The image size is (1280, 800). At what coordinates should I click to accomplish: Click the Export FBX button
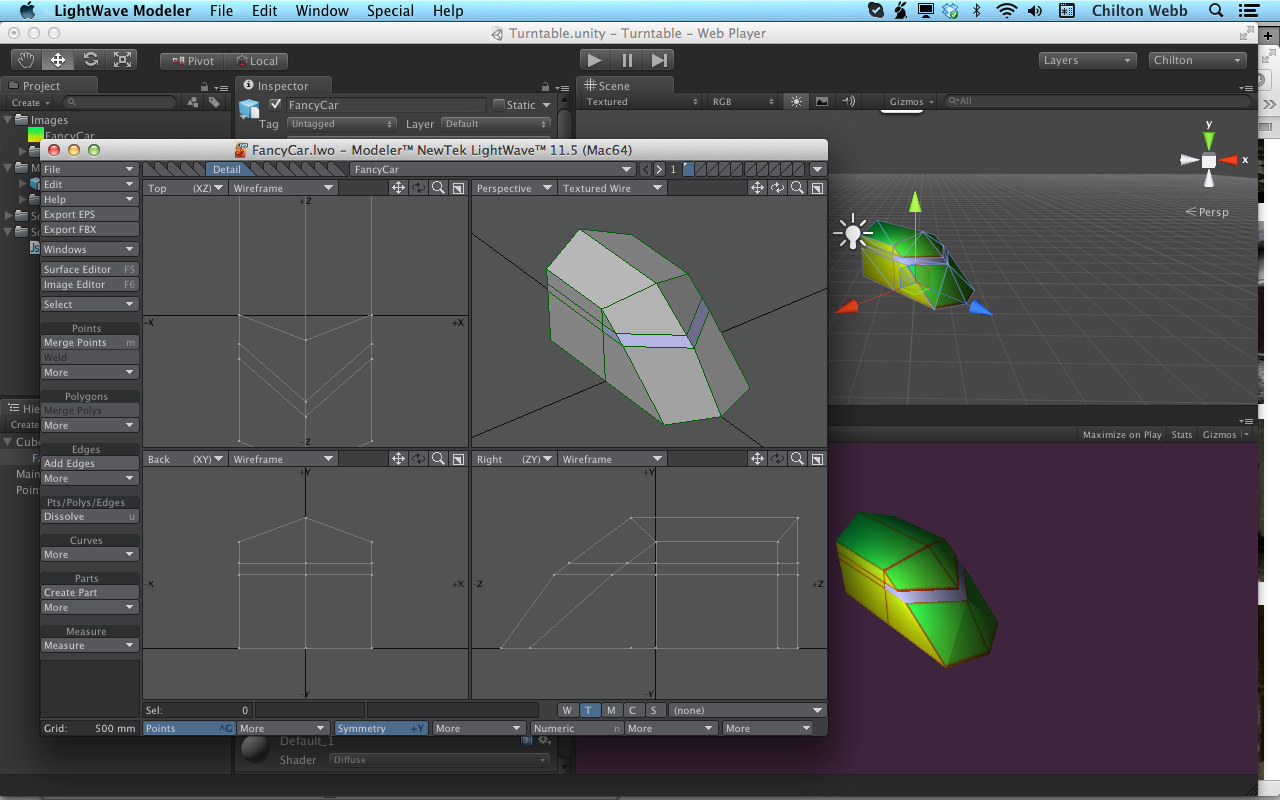point(89,229)
